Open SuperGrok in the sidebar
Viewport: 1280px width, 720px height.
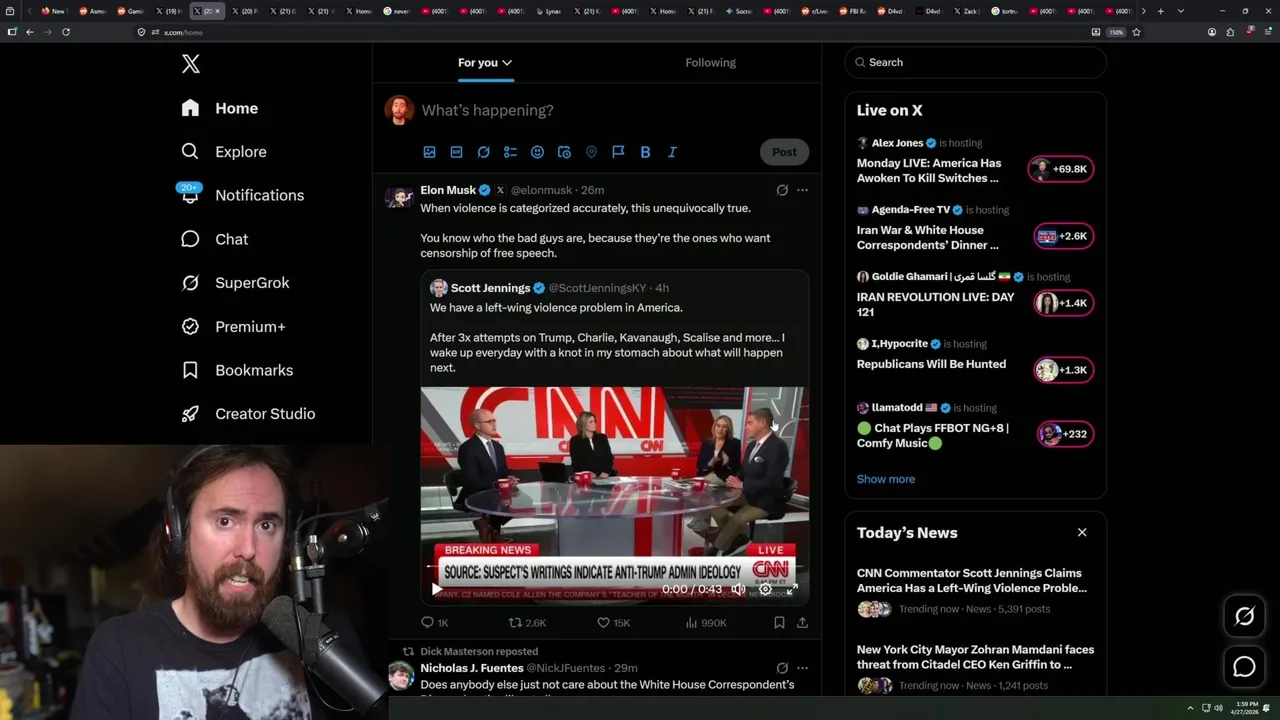pyautogui.click(x=235, y=283)
